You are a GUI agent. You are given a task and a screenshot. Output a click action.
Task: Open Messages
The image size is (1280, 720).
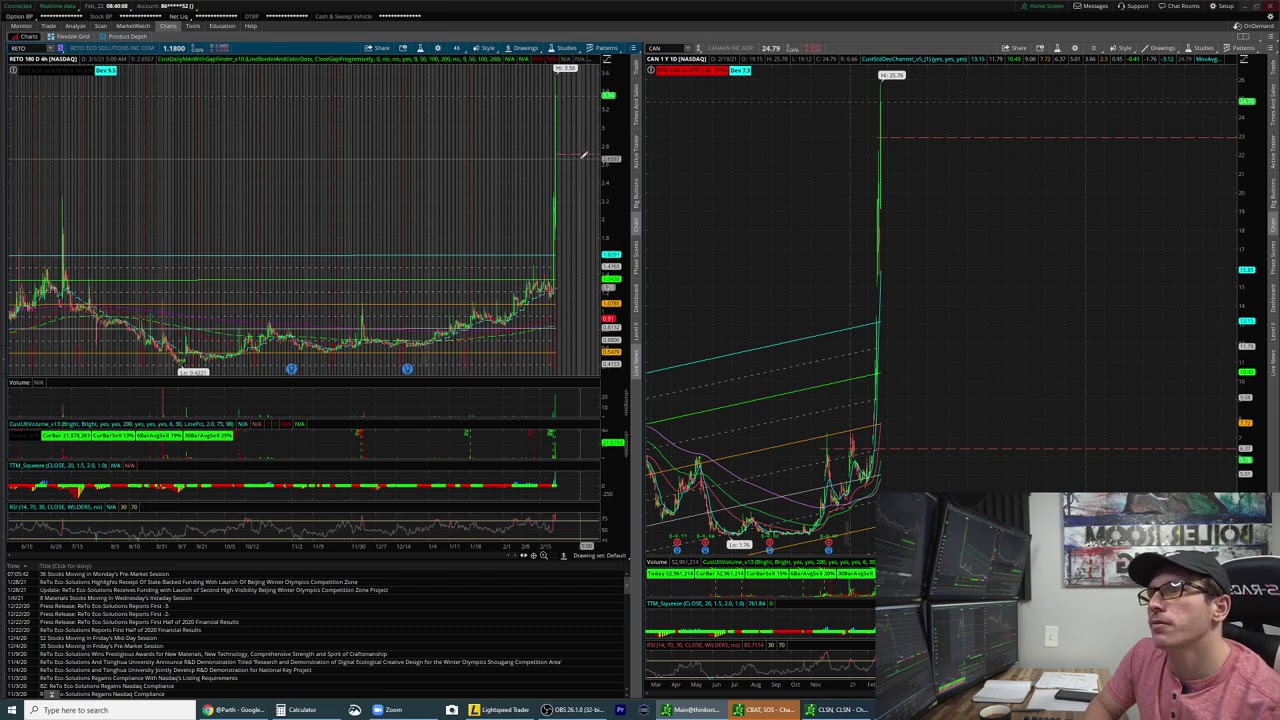1091,6
